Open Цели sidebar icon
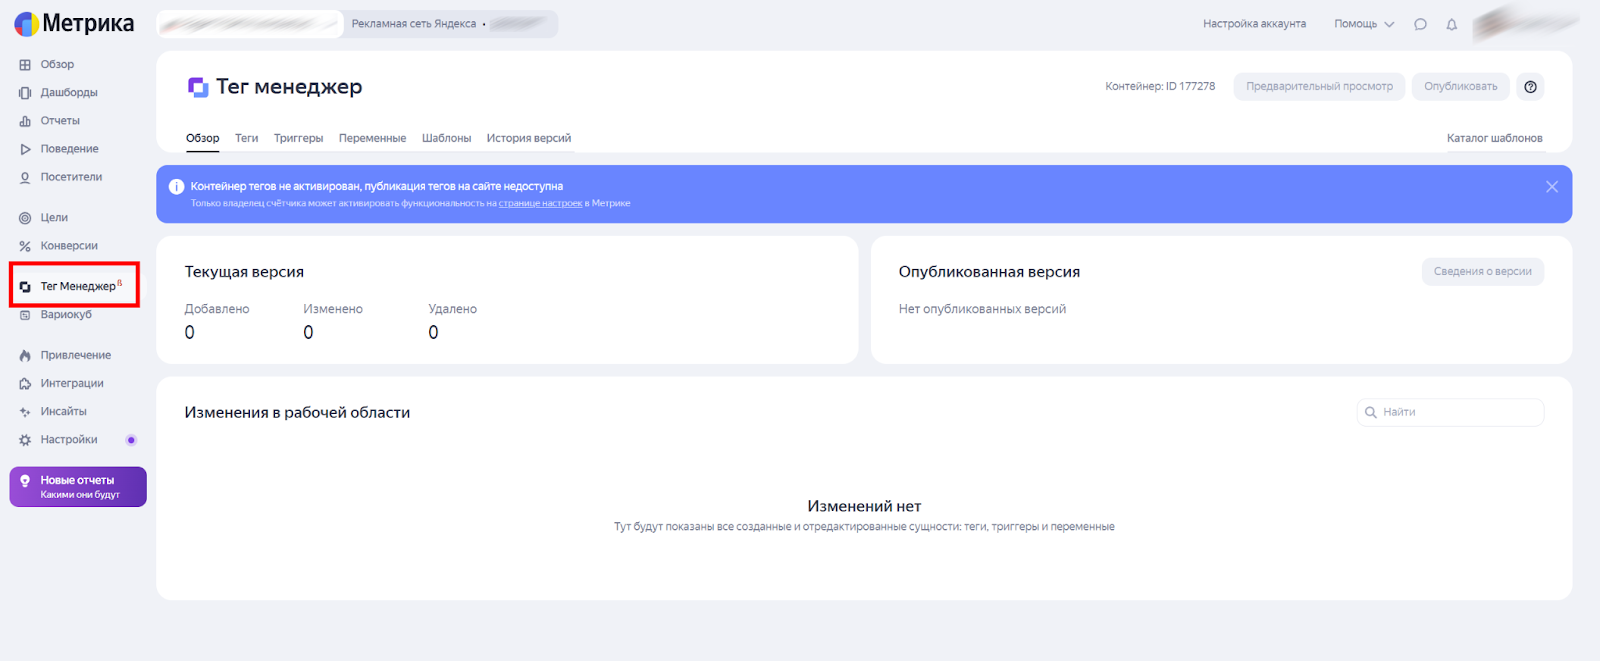Screen dimensions: 1600x661 pos(25,218)
